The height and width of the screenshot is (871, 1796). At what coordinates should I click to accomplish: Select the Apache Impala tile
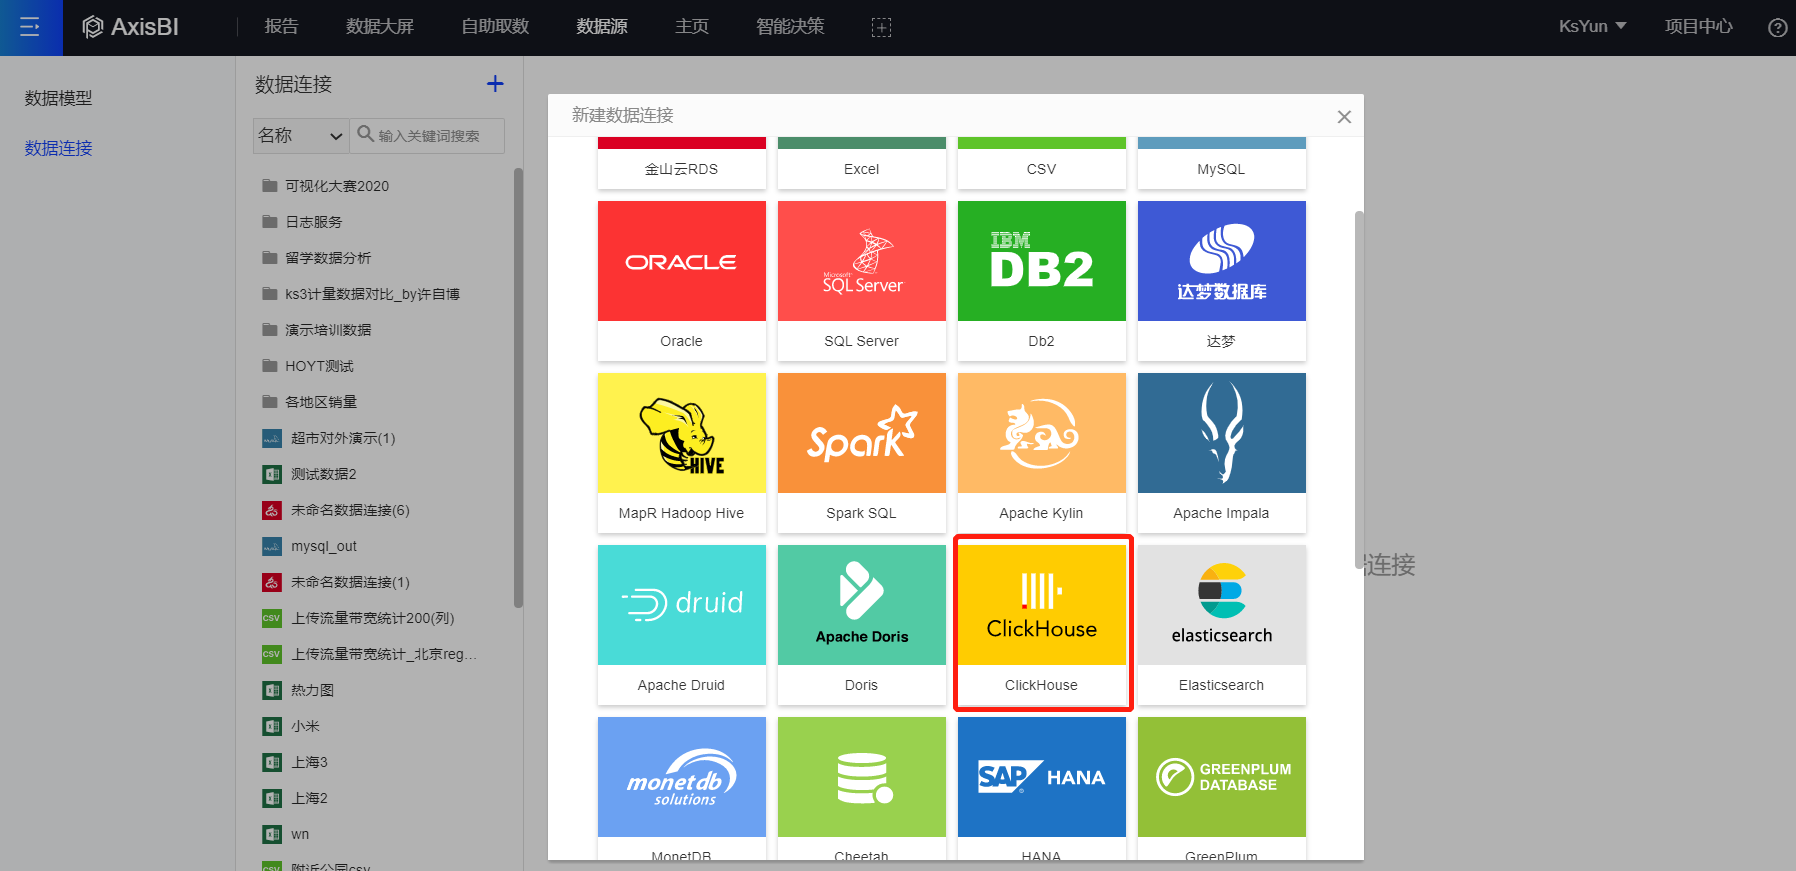coord(1222,453)
